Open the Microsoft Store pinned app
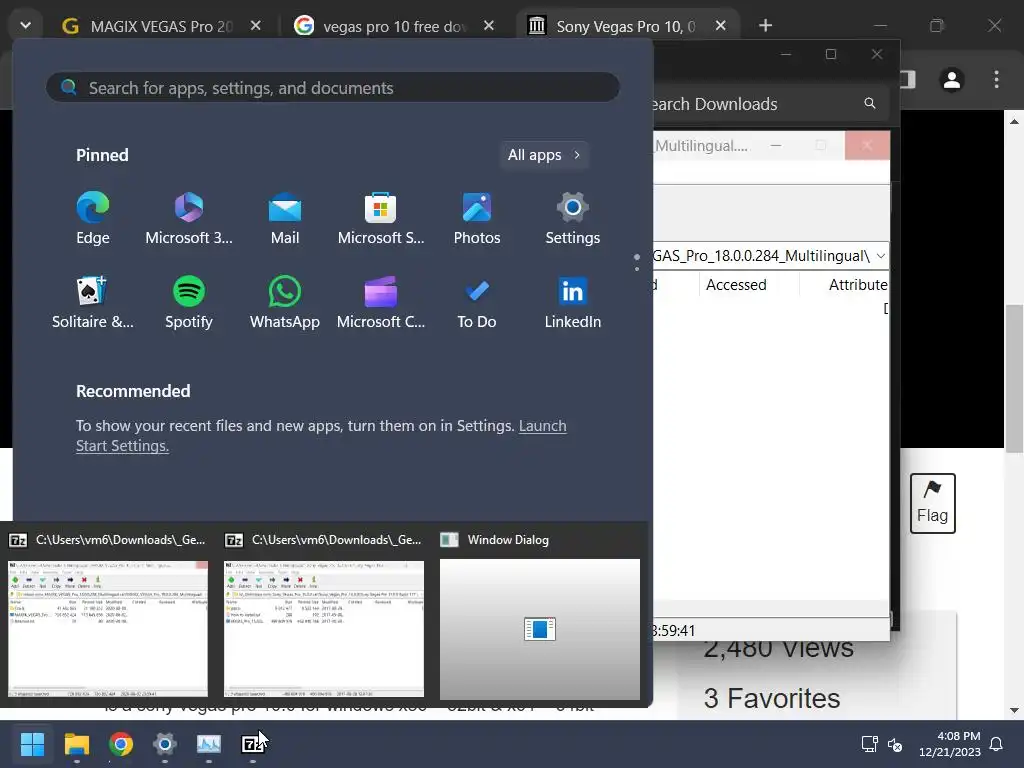 point(381,219)
